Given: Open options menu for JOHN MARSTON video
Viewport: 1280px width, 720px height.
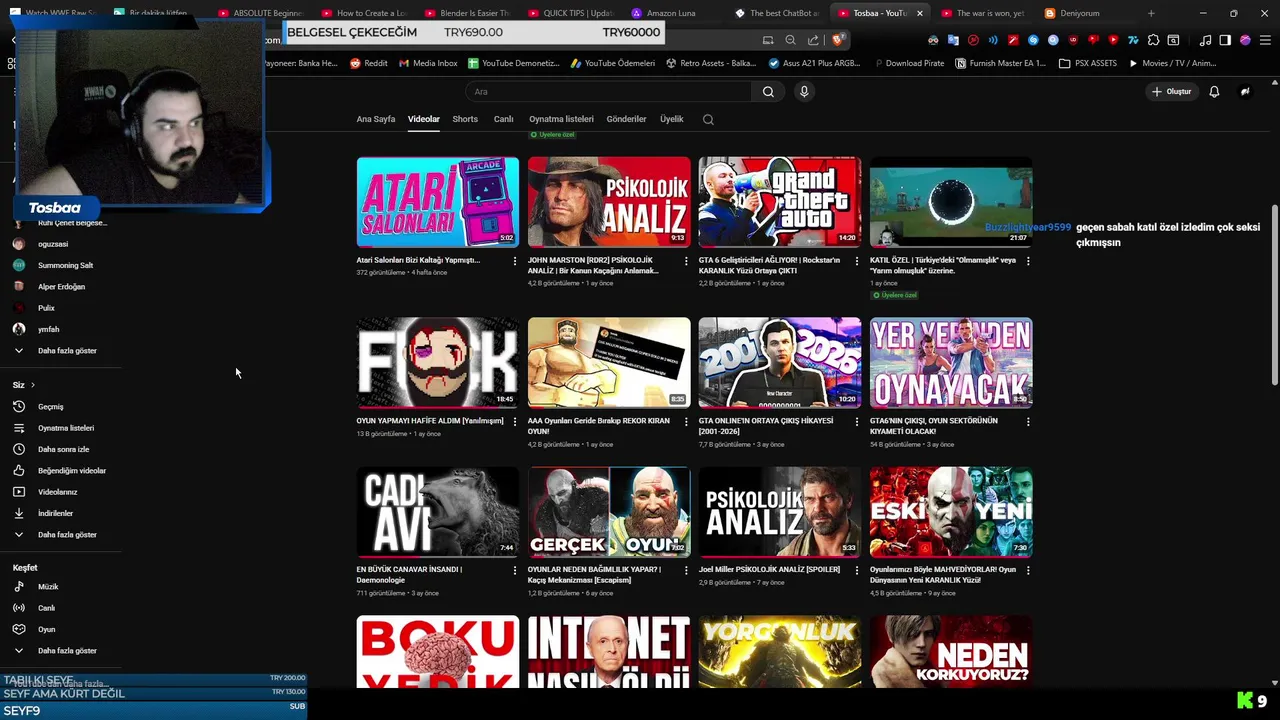Looking at the screenshot, I should tap(686, 261).
